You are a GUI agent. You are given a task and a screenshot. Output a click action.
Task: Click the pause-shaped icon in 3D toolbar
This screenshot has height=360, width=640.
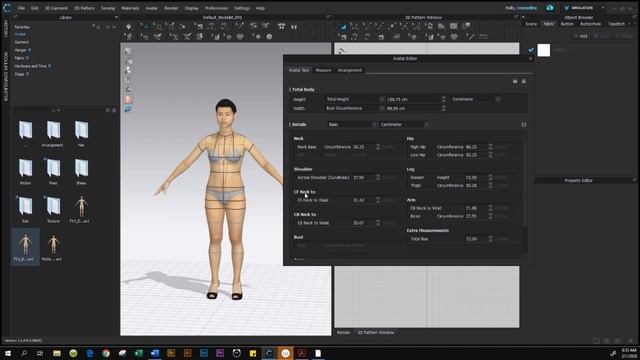coord(294,27)
